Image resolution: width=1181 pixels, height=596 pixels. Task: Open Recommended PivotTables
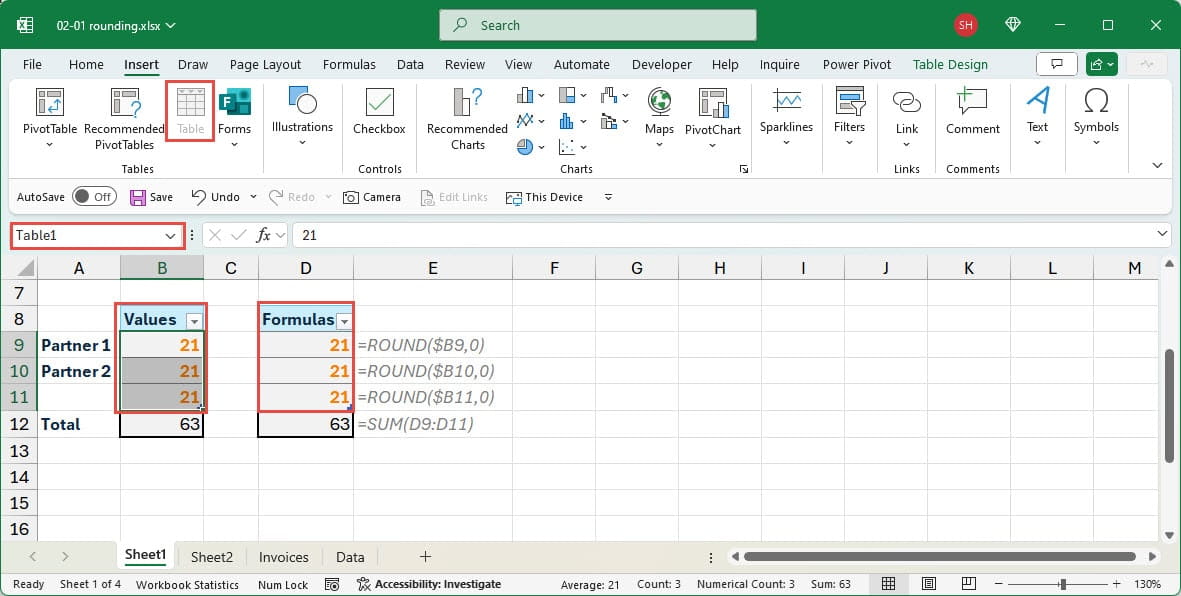[x=124, y=104]
